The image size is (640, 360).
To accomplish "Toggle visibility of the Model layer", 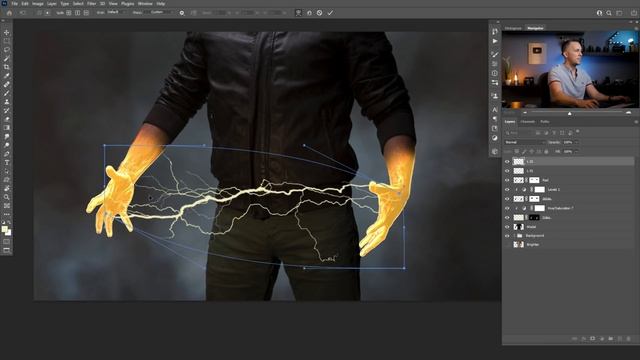I will click(x=507, y=227).
